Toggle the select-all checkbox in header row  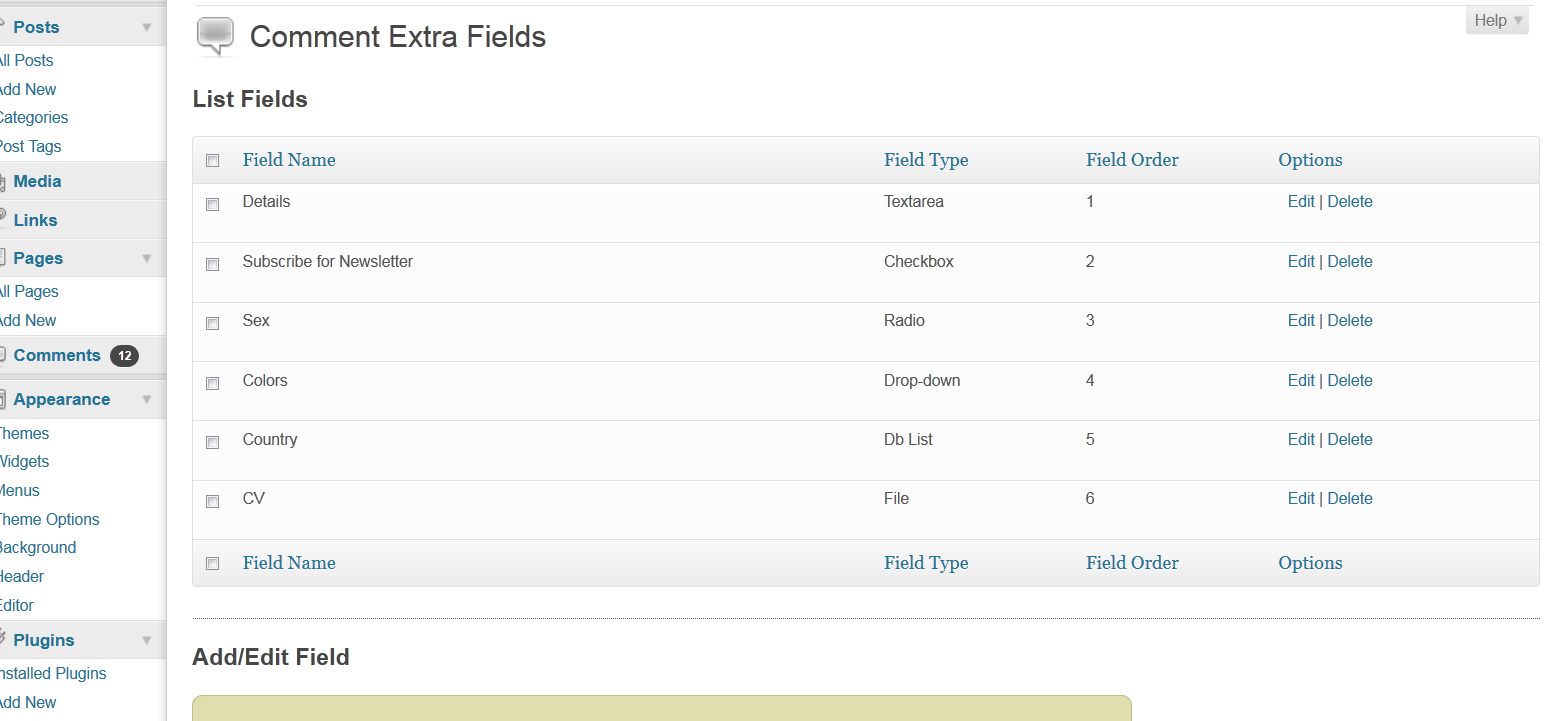tap(212, 160)
